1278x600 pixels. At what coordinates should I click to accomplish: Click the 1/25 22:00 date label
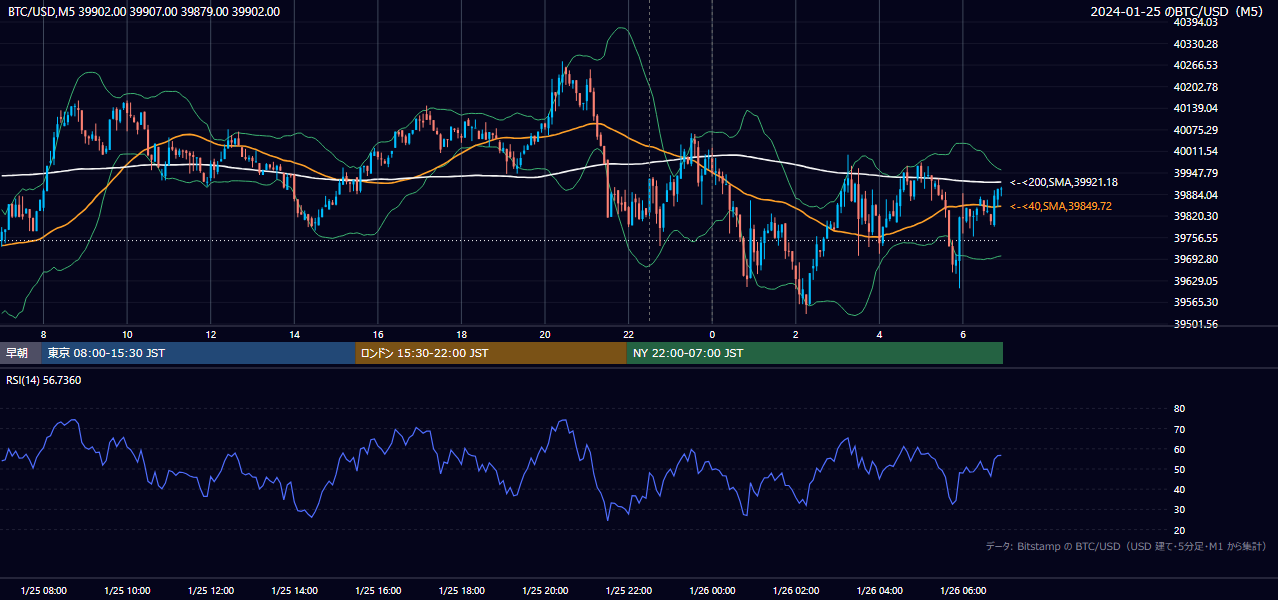pos(629,591)
